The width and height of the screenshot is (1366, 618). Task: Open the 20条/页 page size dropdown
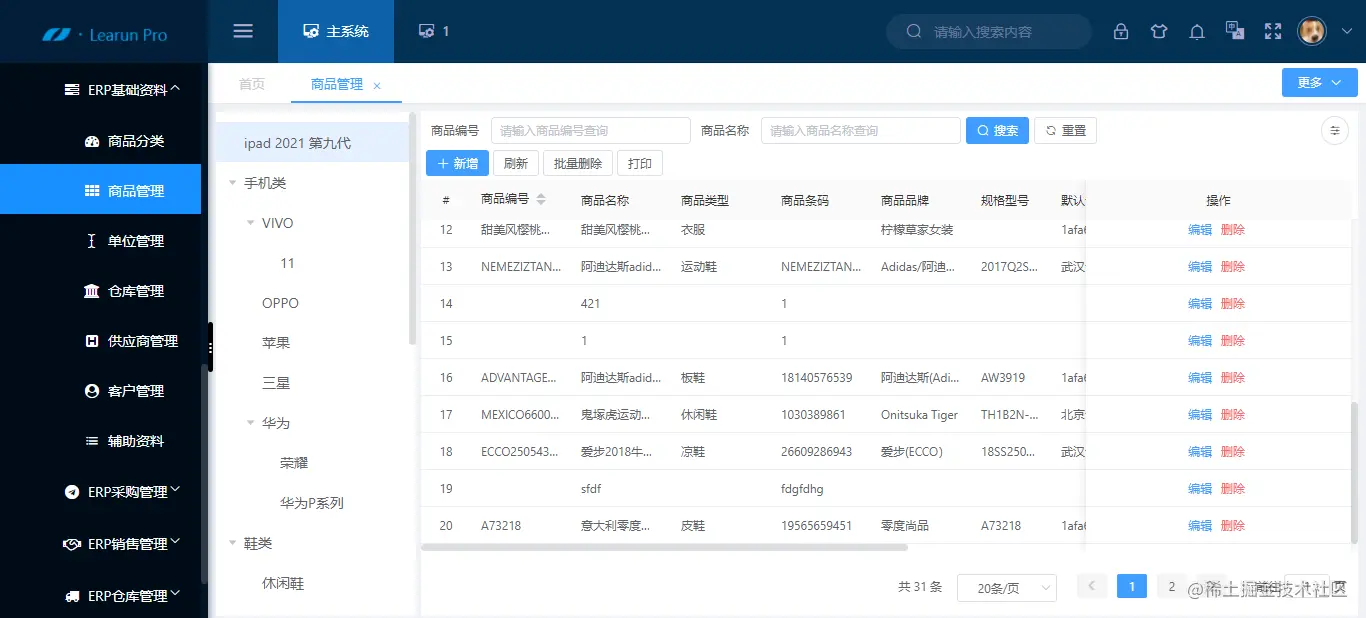pyautogui.click(x=1007, y=588)
